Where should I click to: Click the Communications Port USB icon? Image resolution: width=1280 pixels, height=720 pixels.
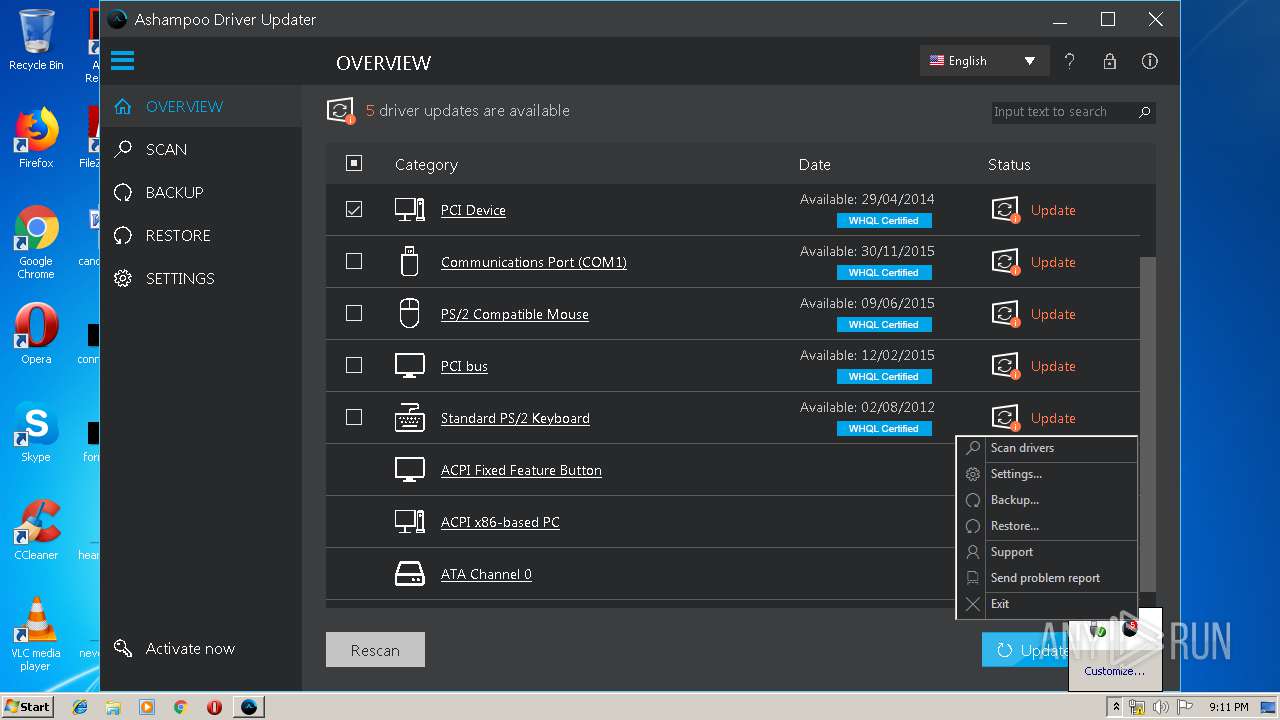point(409,262)
